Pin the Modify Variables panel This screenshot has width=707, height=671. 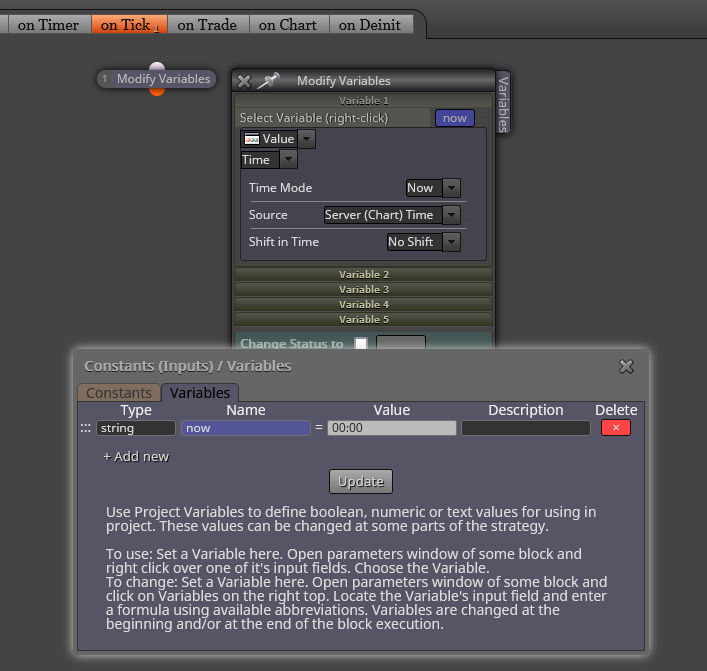pyautogui.click(x=269, y=81)
